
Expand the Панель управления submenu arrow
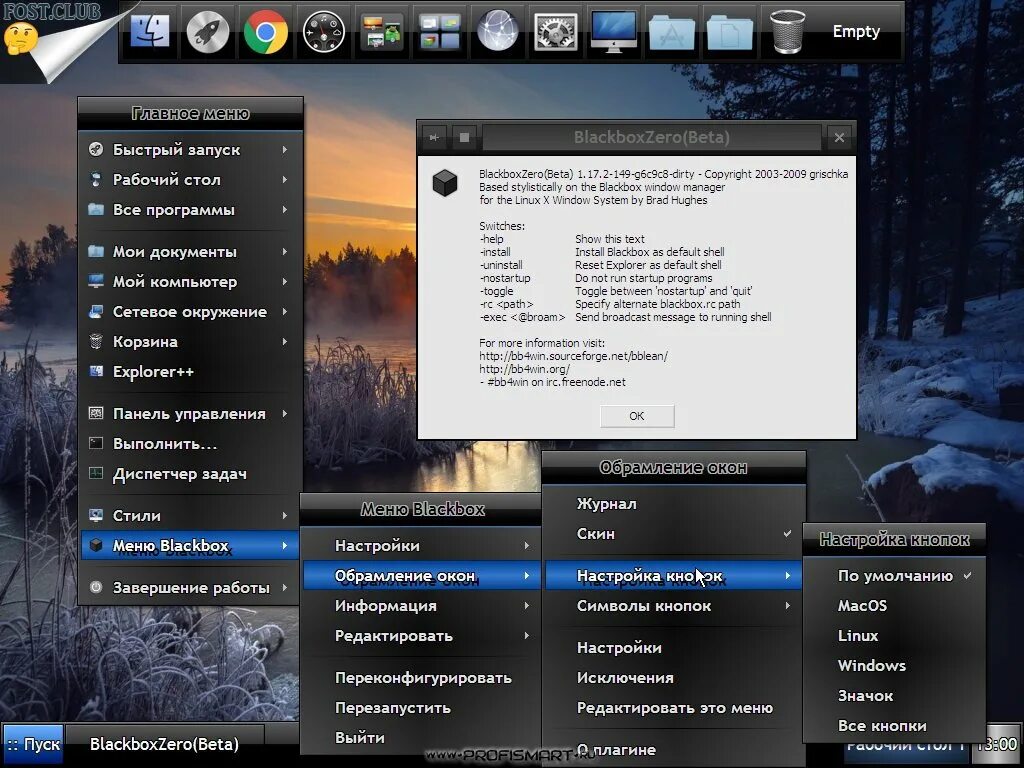tap(285, 413)
